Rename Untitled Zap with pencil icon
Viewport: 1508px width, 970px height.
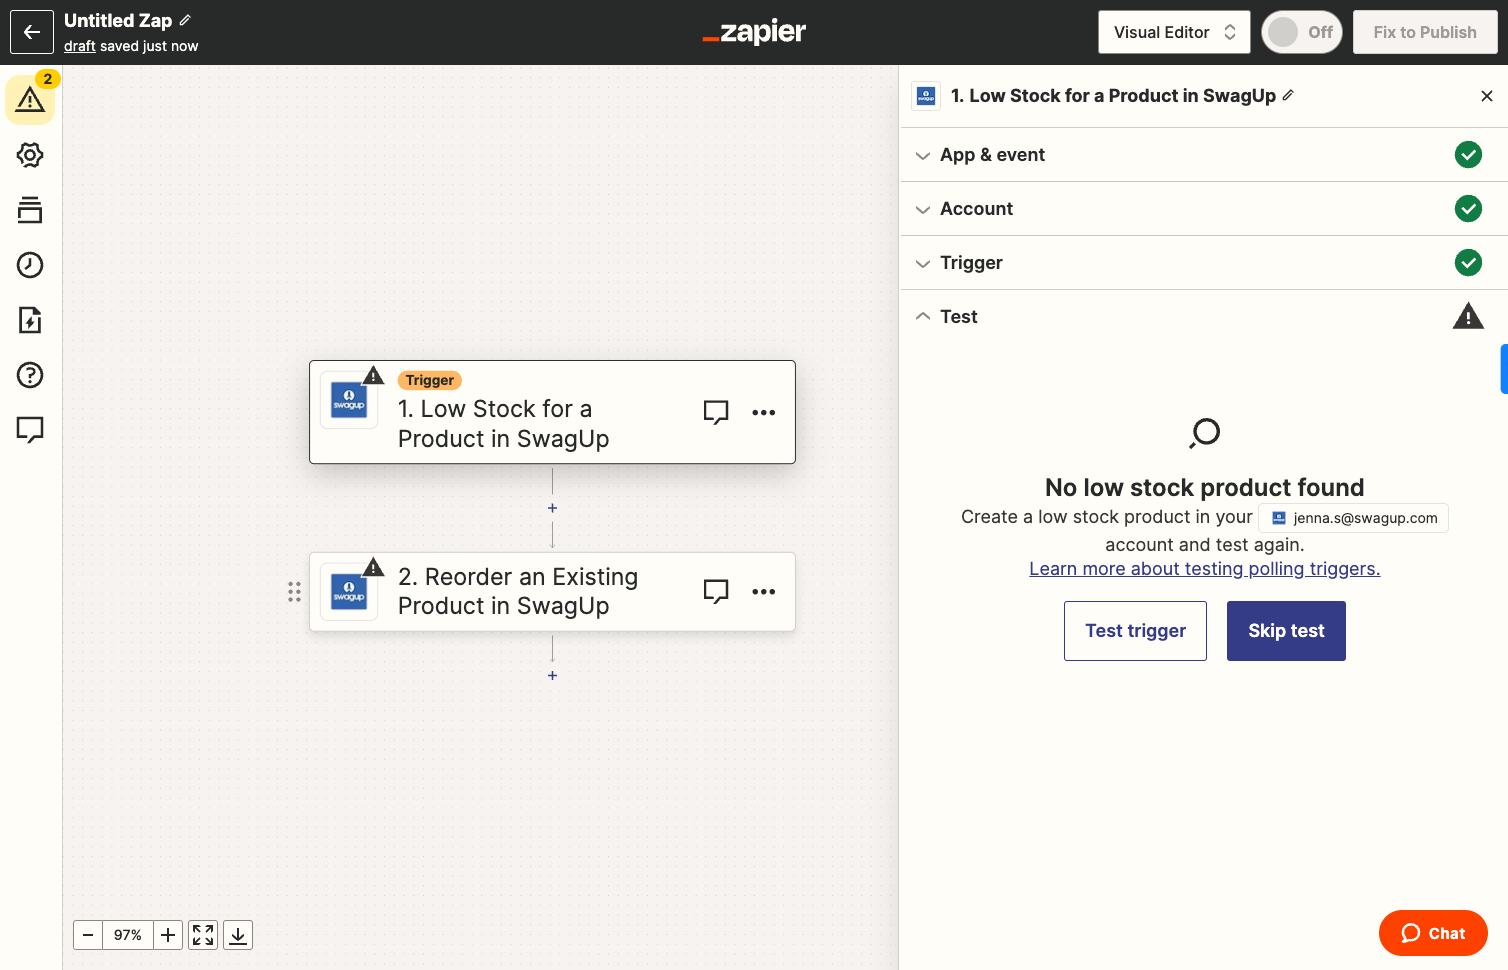click(185, 20)
